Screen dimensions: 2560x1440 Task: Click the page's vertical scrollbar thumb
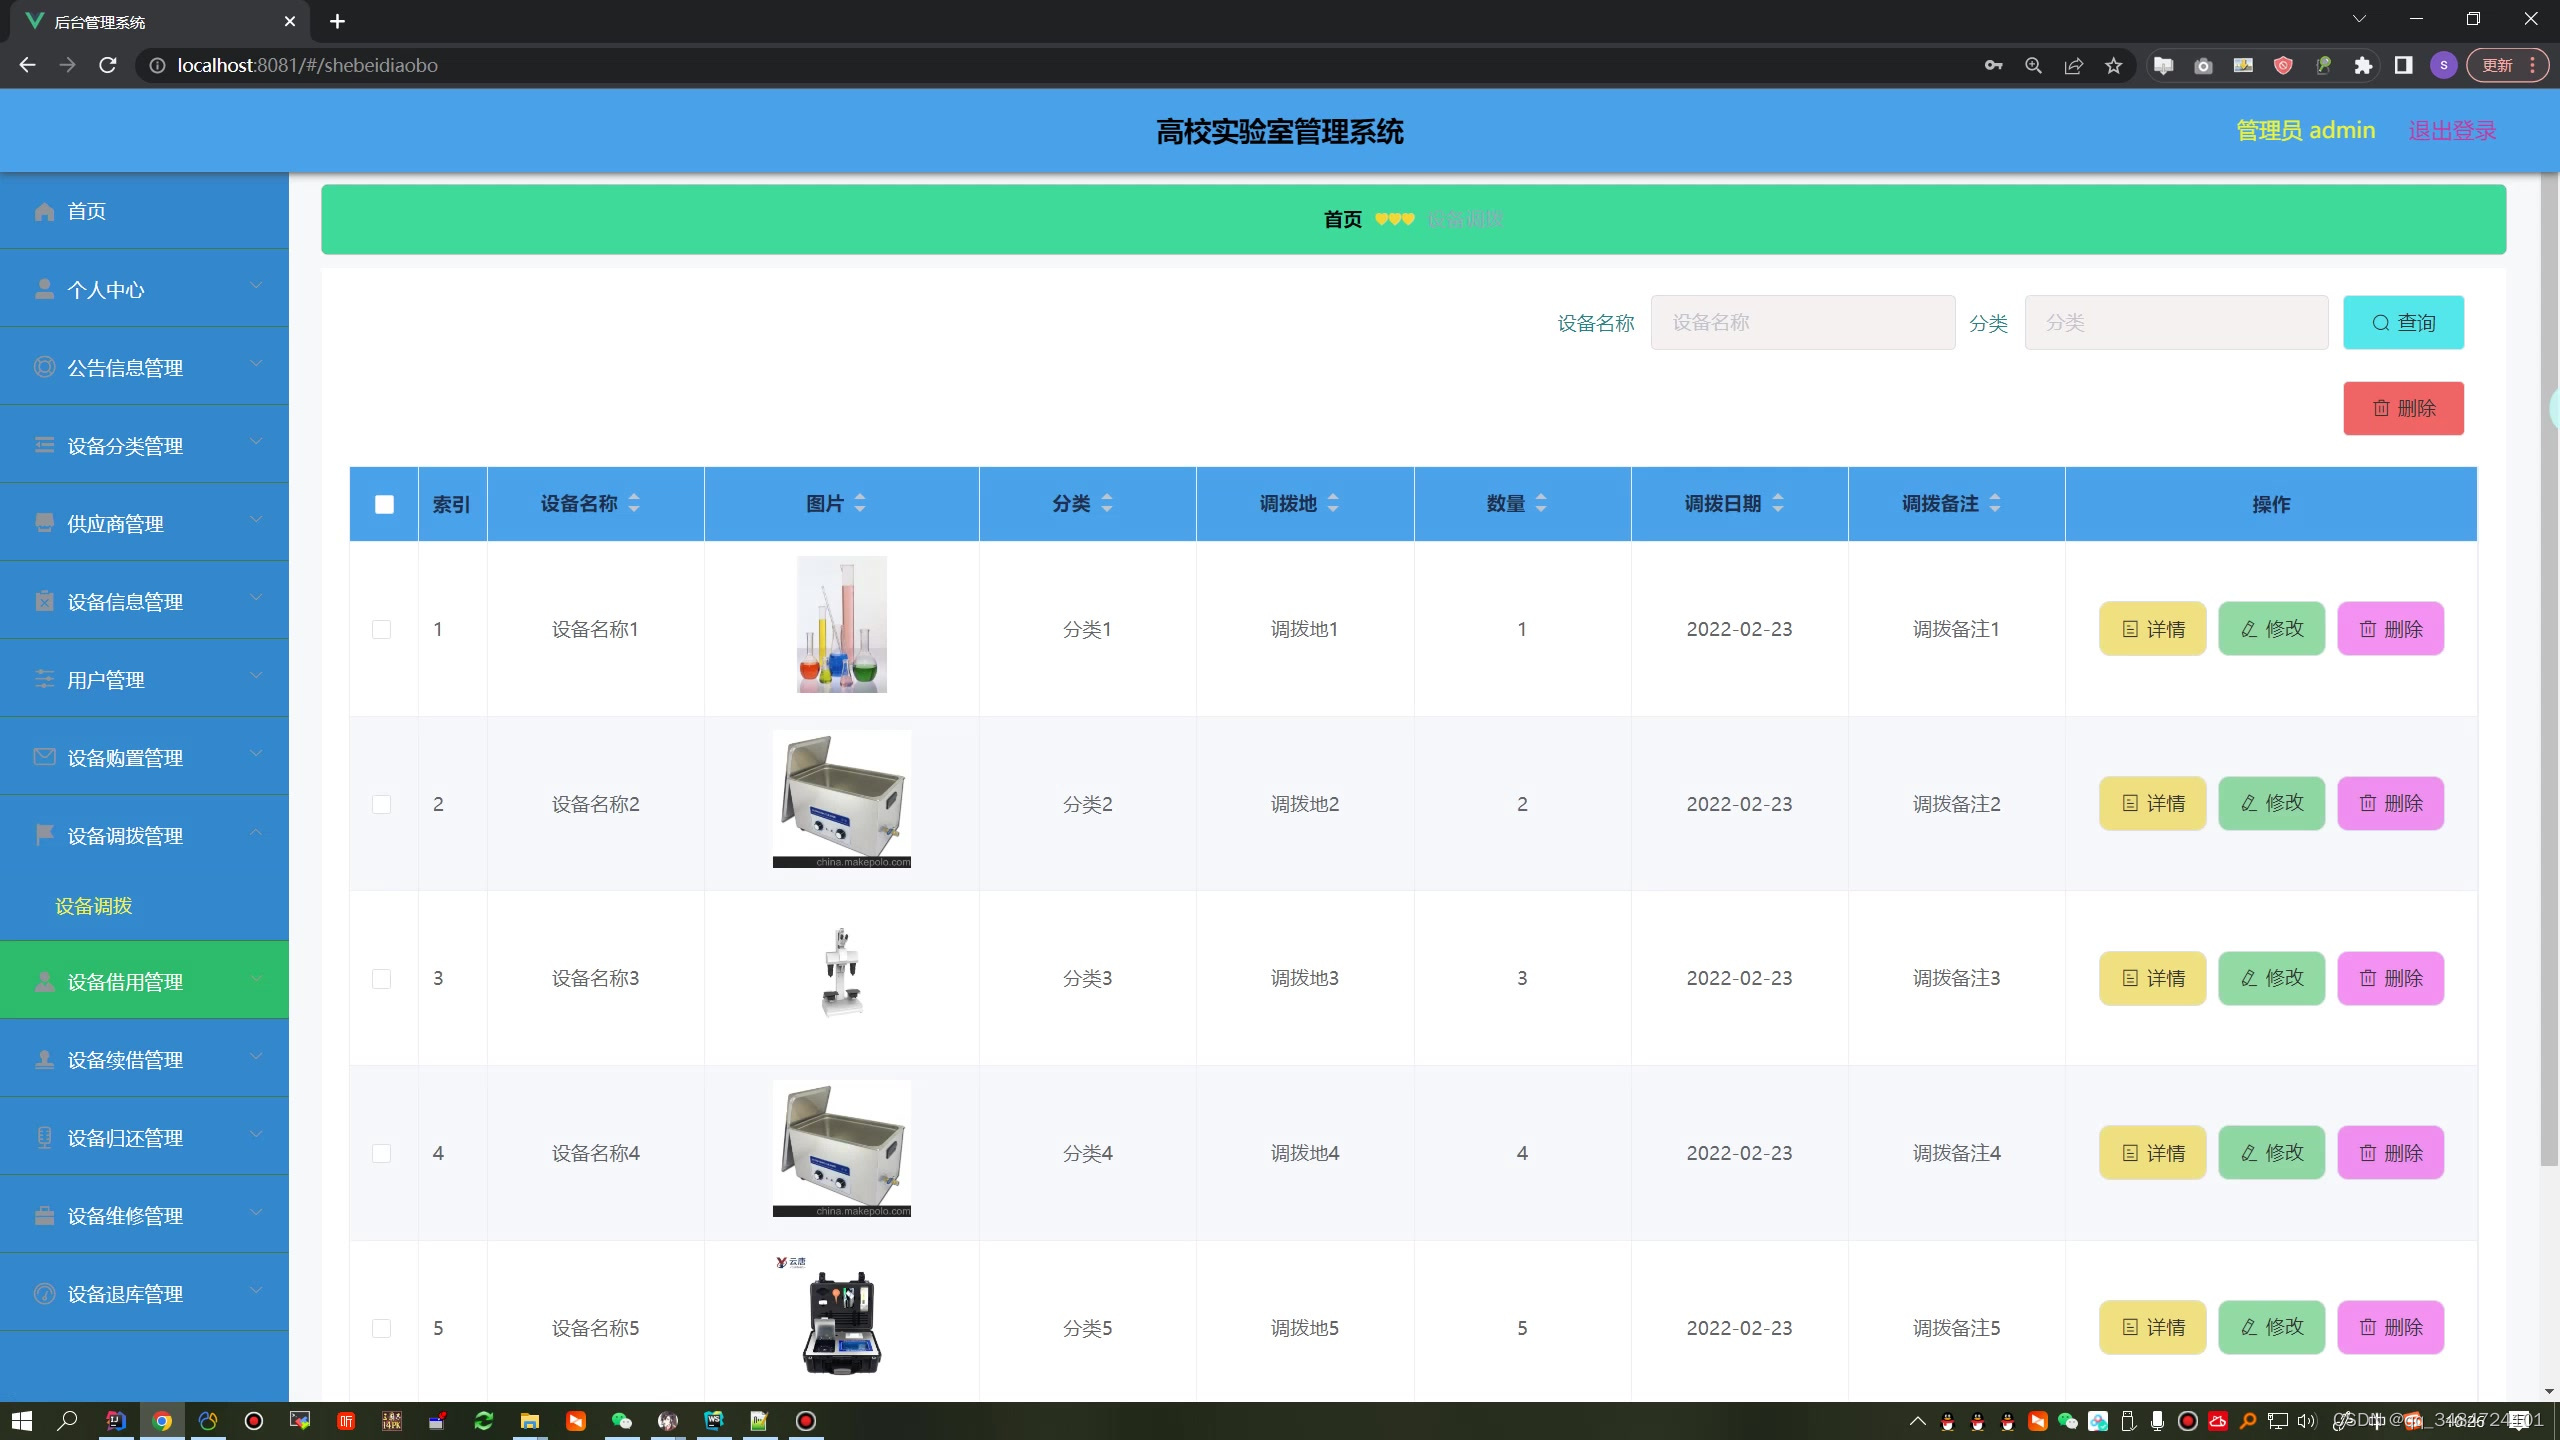2548,700
